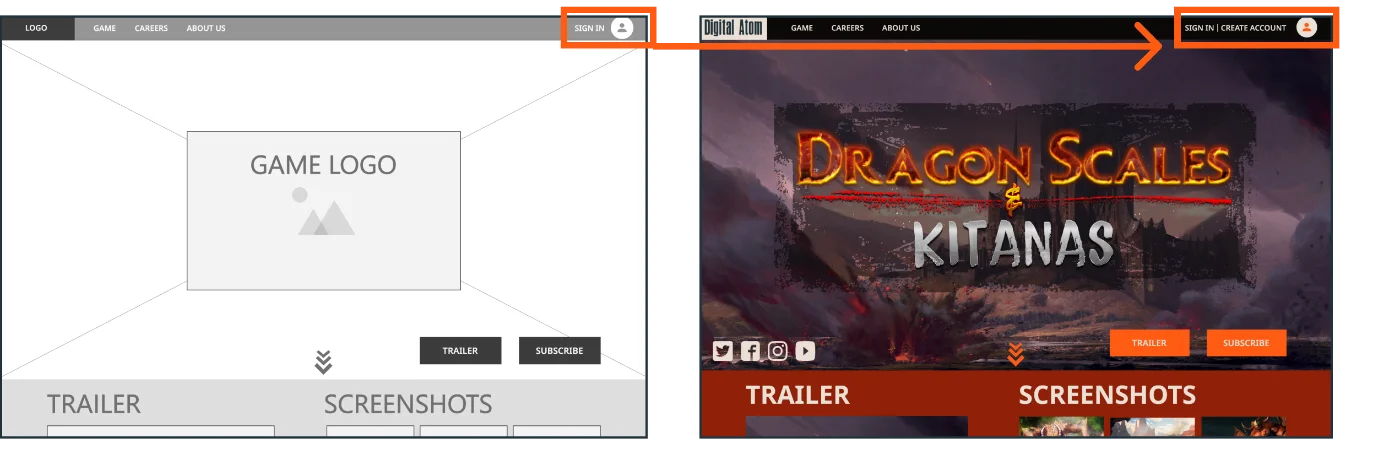Open GAME in the Digital Atom navbar
Image resolution: width=1400 pixels, height=454 pixels.
click(x=802, y=28)
